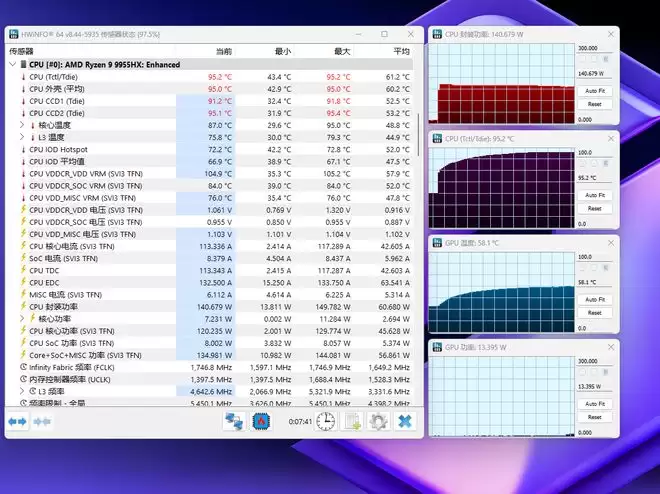Click the thermometer icon beside CPU (Tctl/Tdie)
Viewport: 660px width, 494px height.
click(x=24, y=77)
